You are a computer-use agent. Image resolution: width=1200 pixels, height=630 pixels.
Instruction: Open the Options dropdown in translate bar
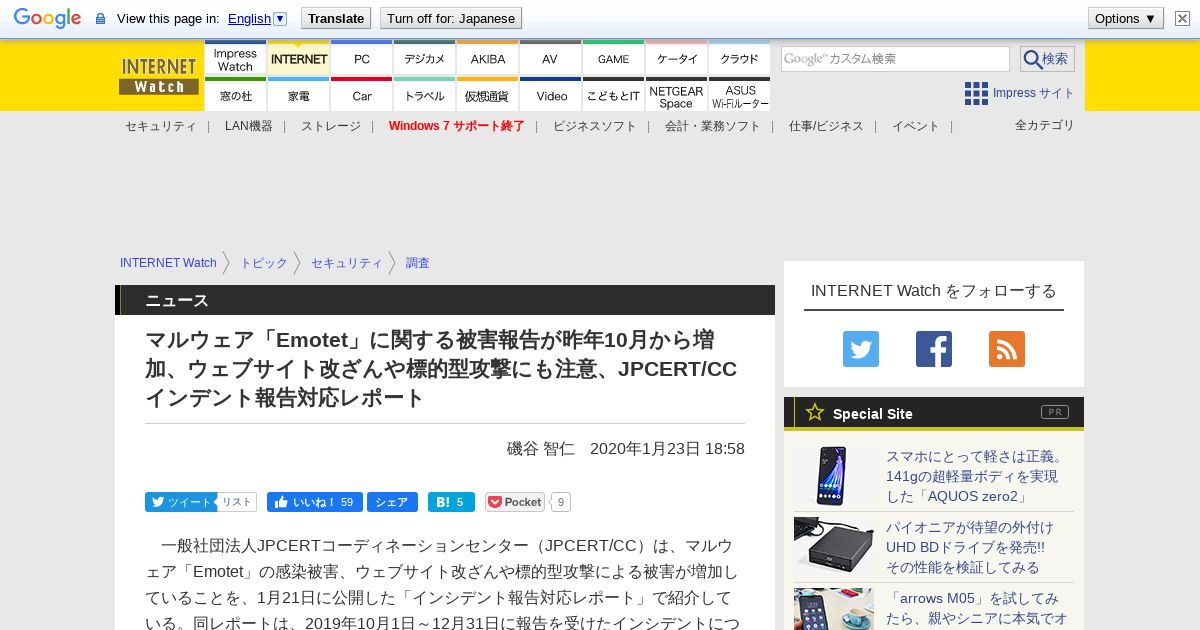[1125, 18]
